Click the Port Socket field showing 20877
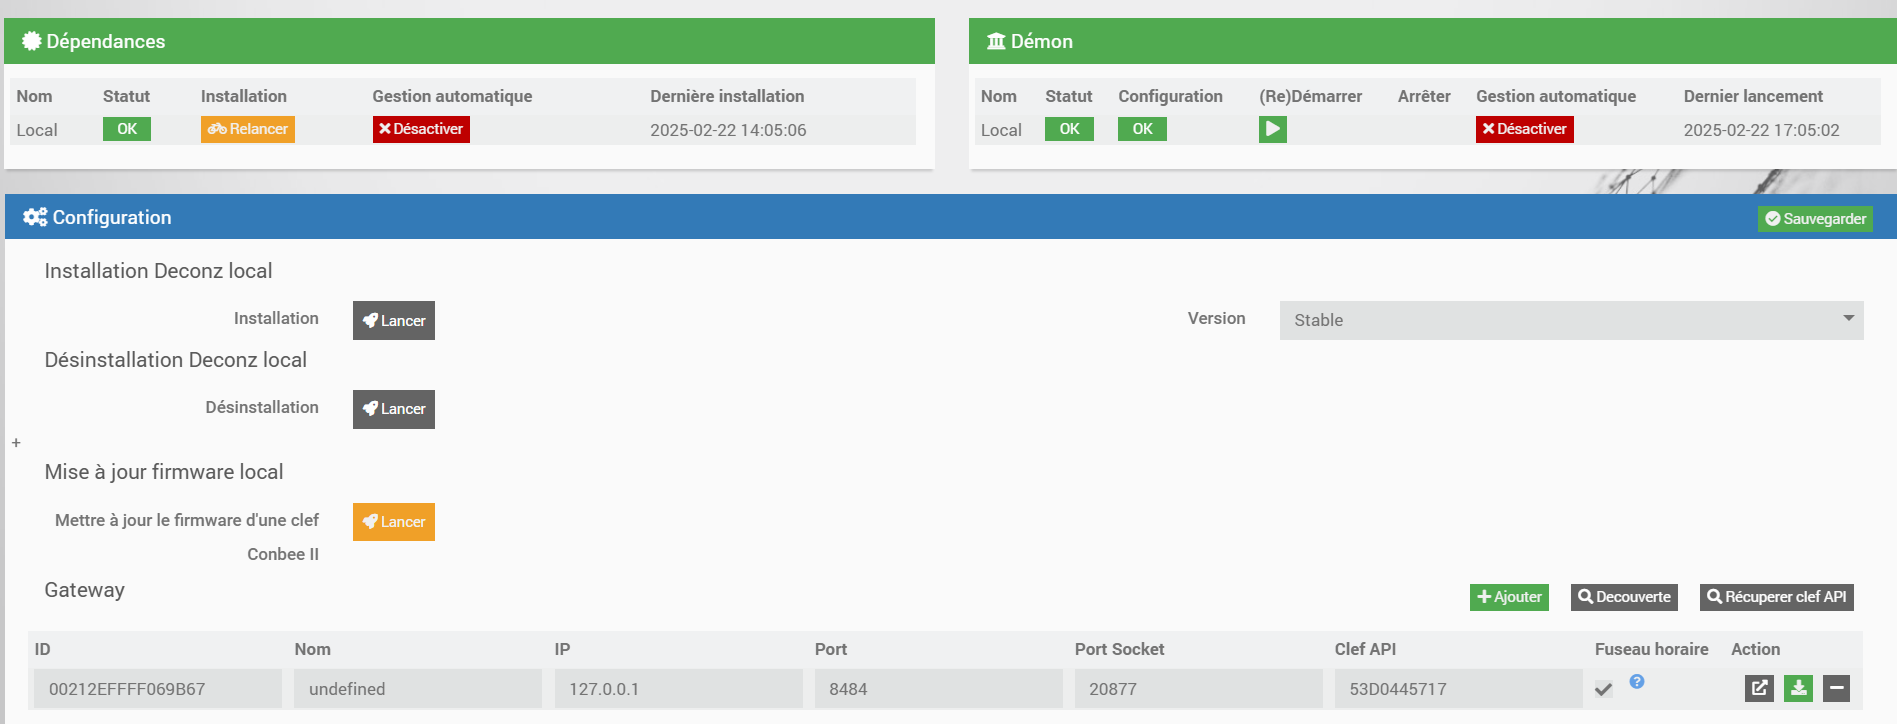Image resolution: width=1897 pixels, height=724 pixels. pos(1198,689)
